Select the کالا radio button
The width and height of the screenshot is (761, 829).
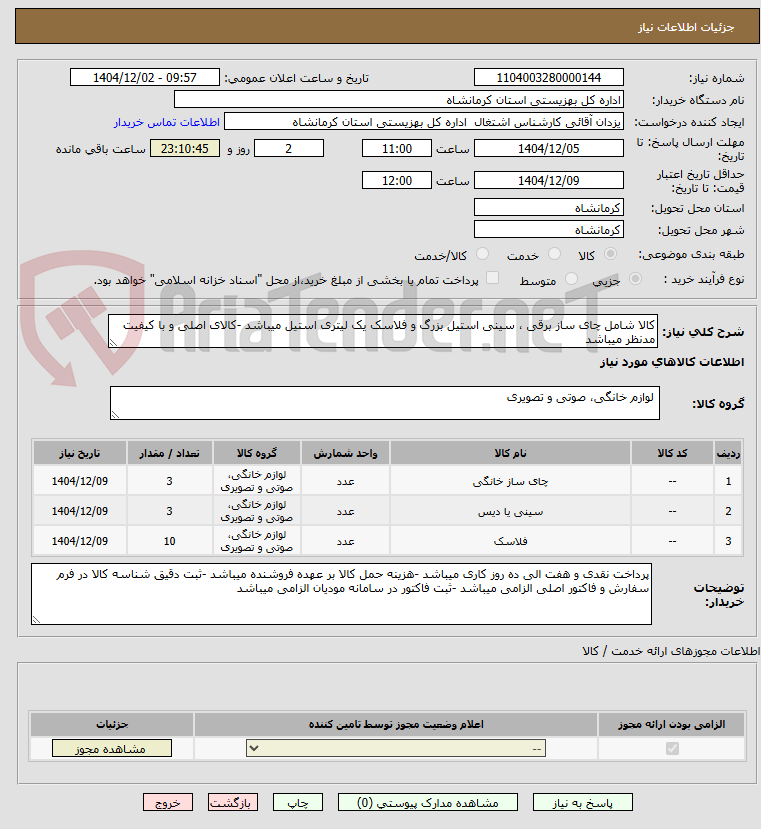point(610,254)
